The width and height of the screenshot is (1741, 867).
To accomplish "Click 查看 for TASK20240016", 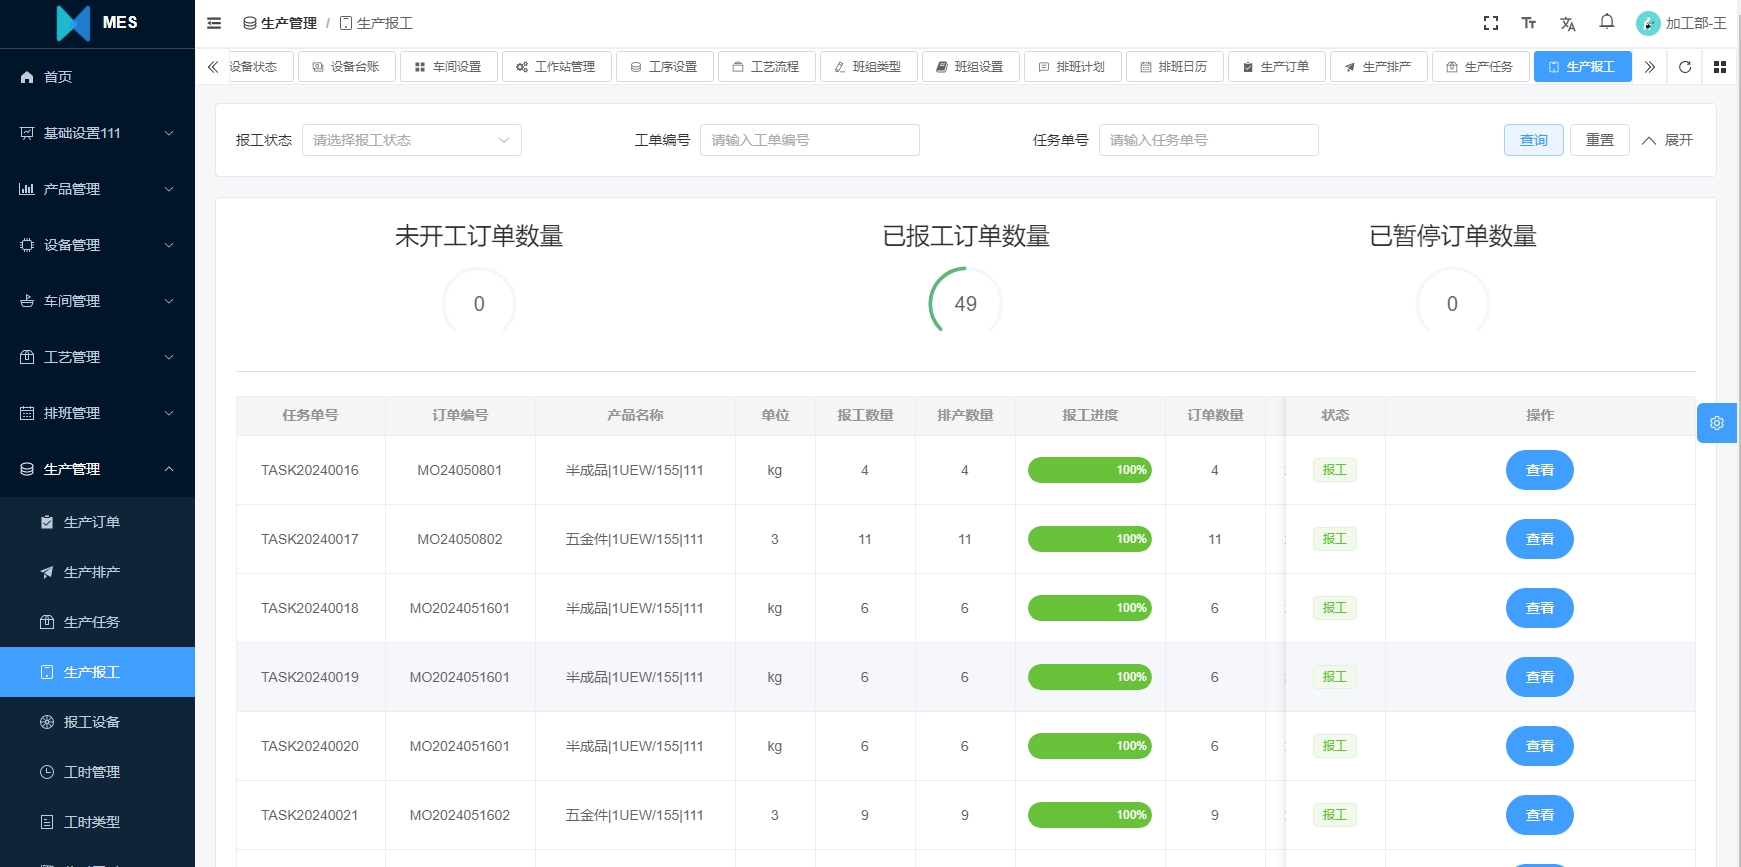I will pyautogui.click(x=1539, y=470).
